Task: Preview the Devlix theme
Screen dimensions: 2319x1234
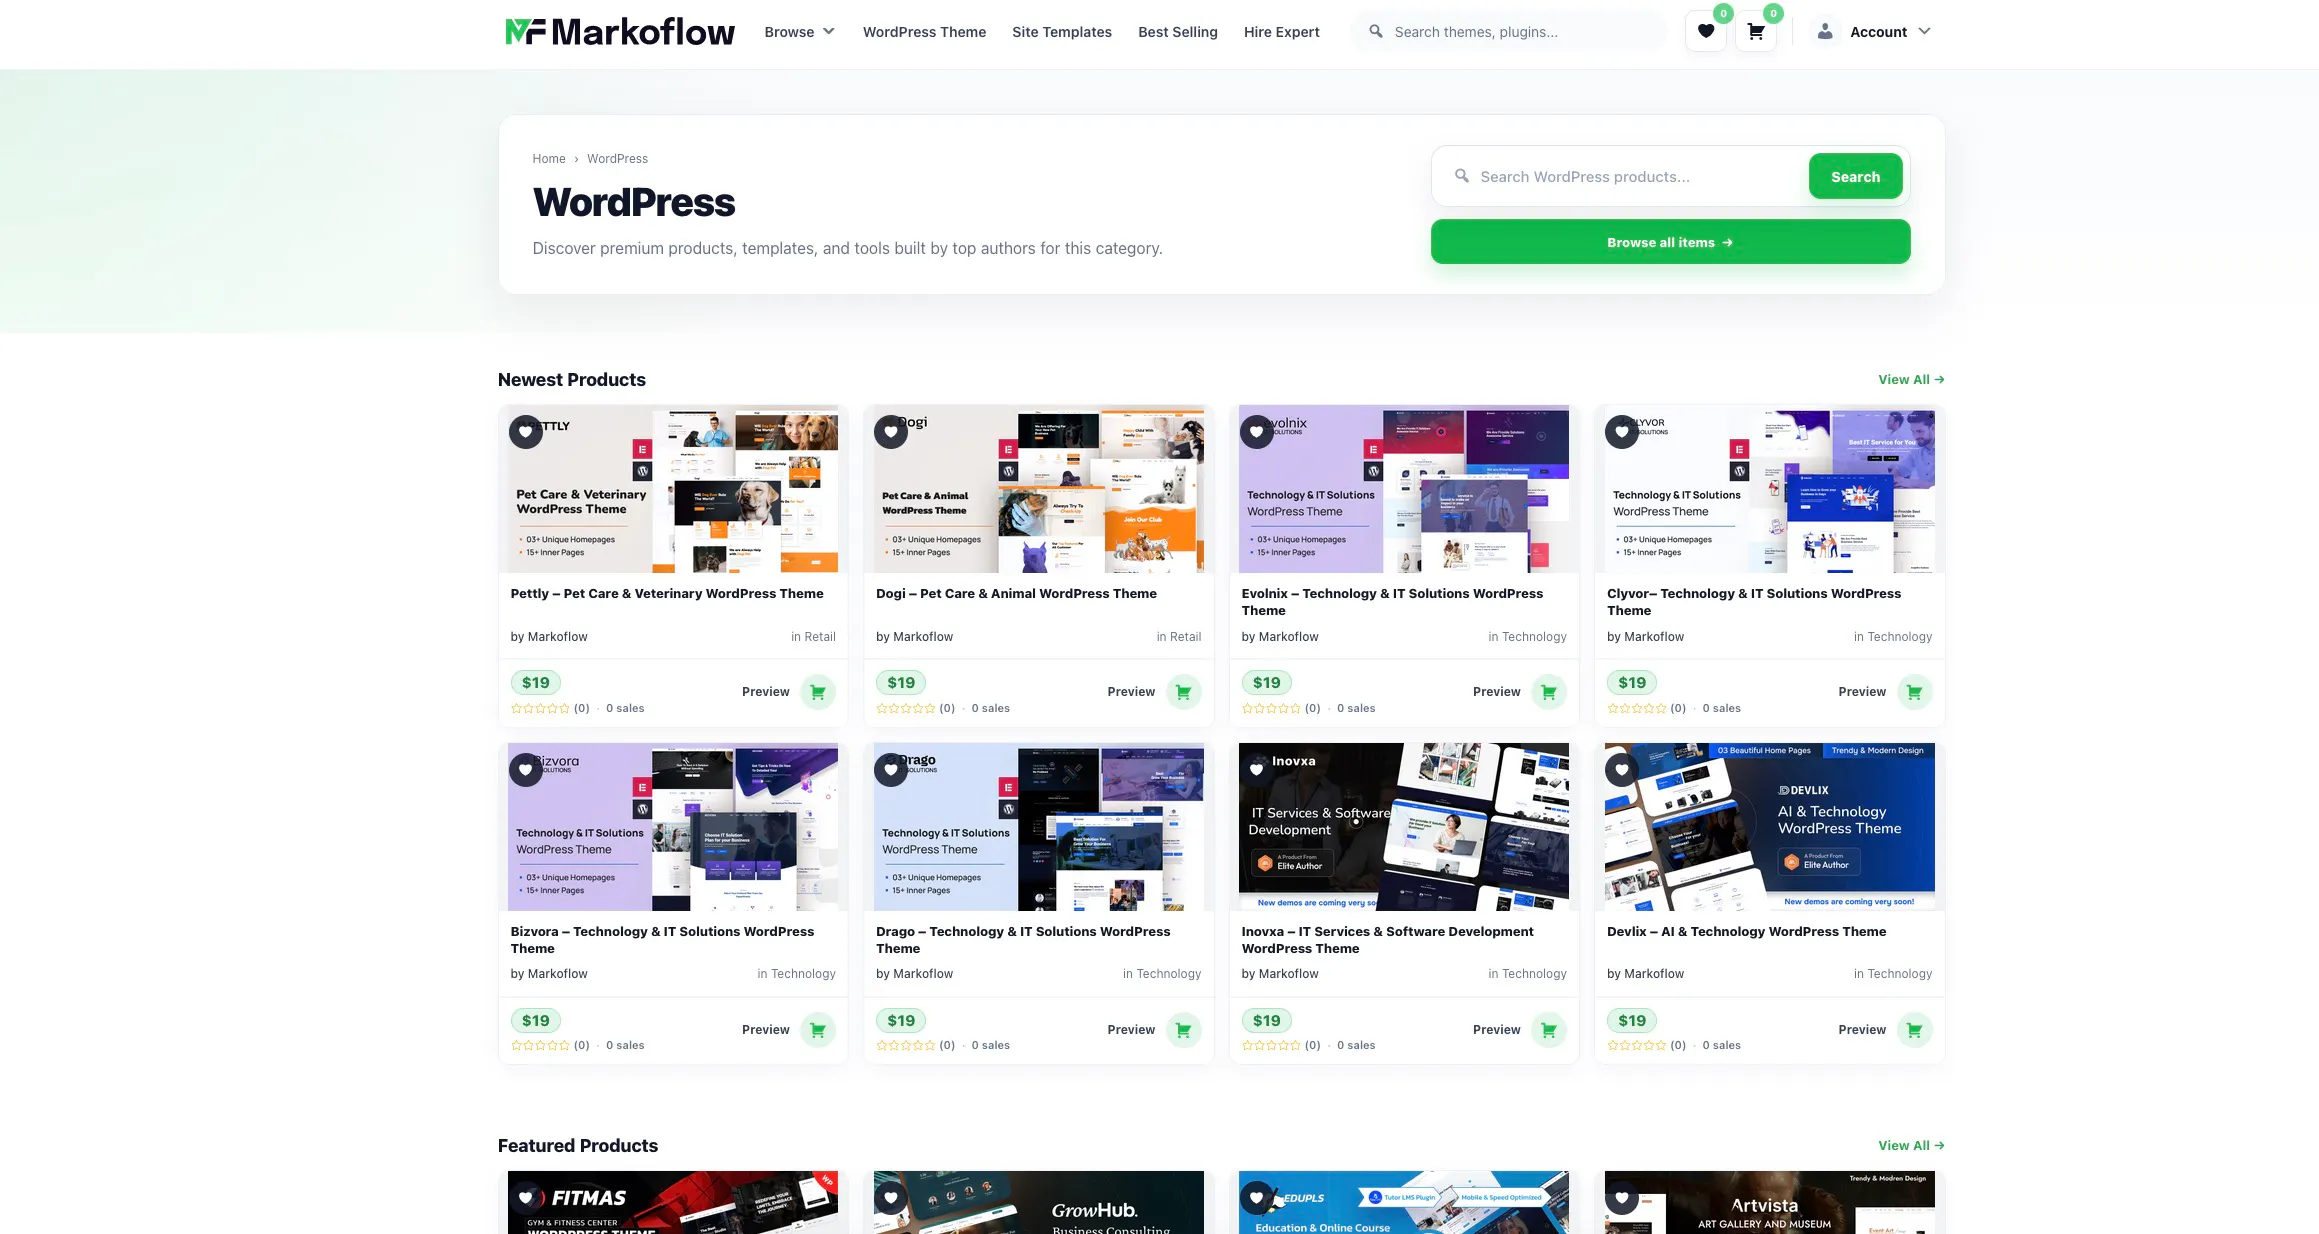Action: (x=1862, y=1030)
